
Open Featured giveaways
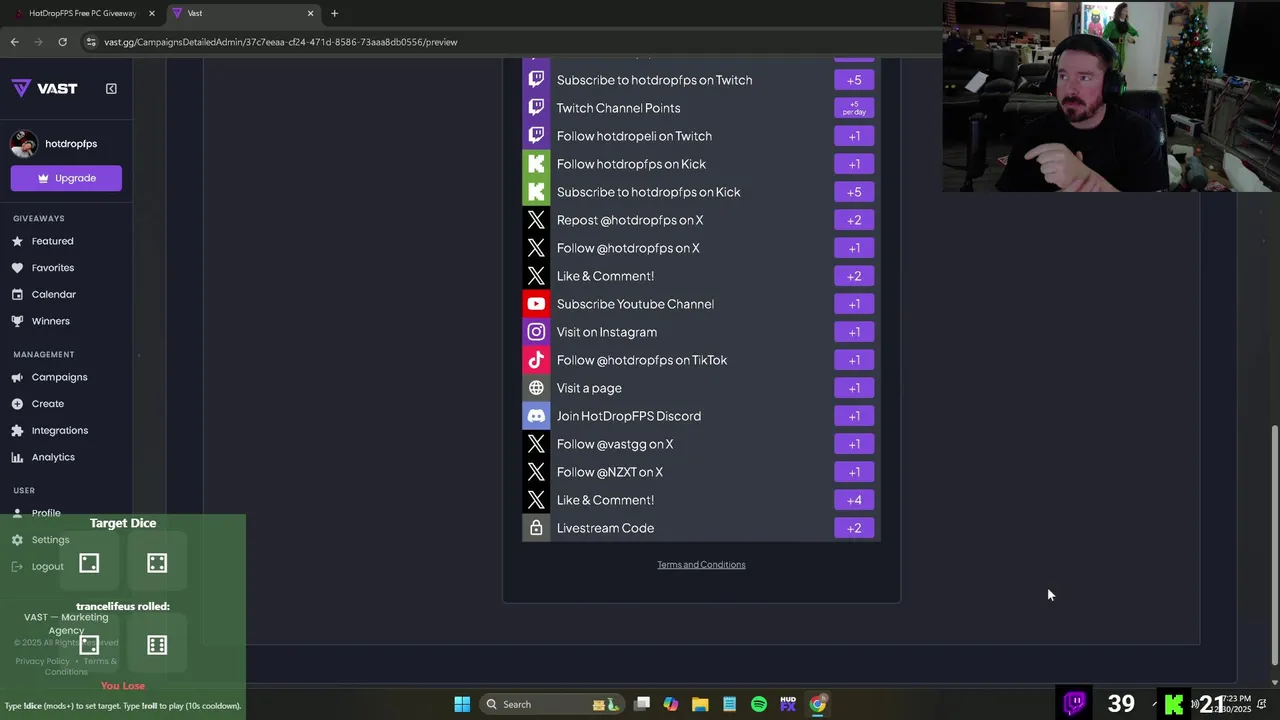[52, 241]
